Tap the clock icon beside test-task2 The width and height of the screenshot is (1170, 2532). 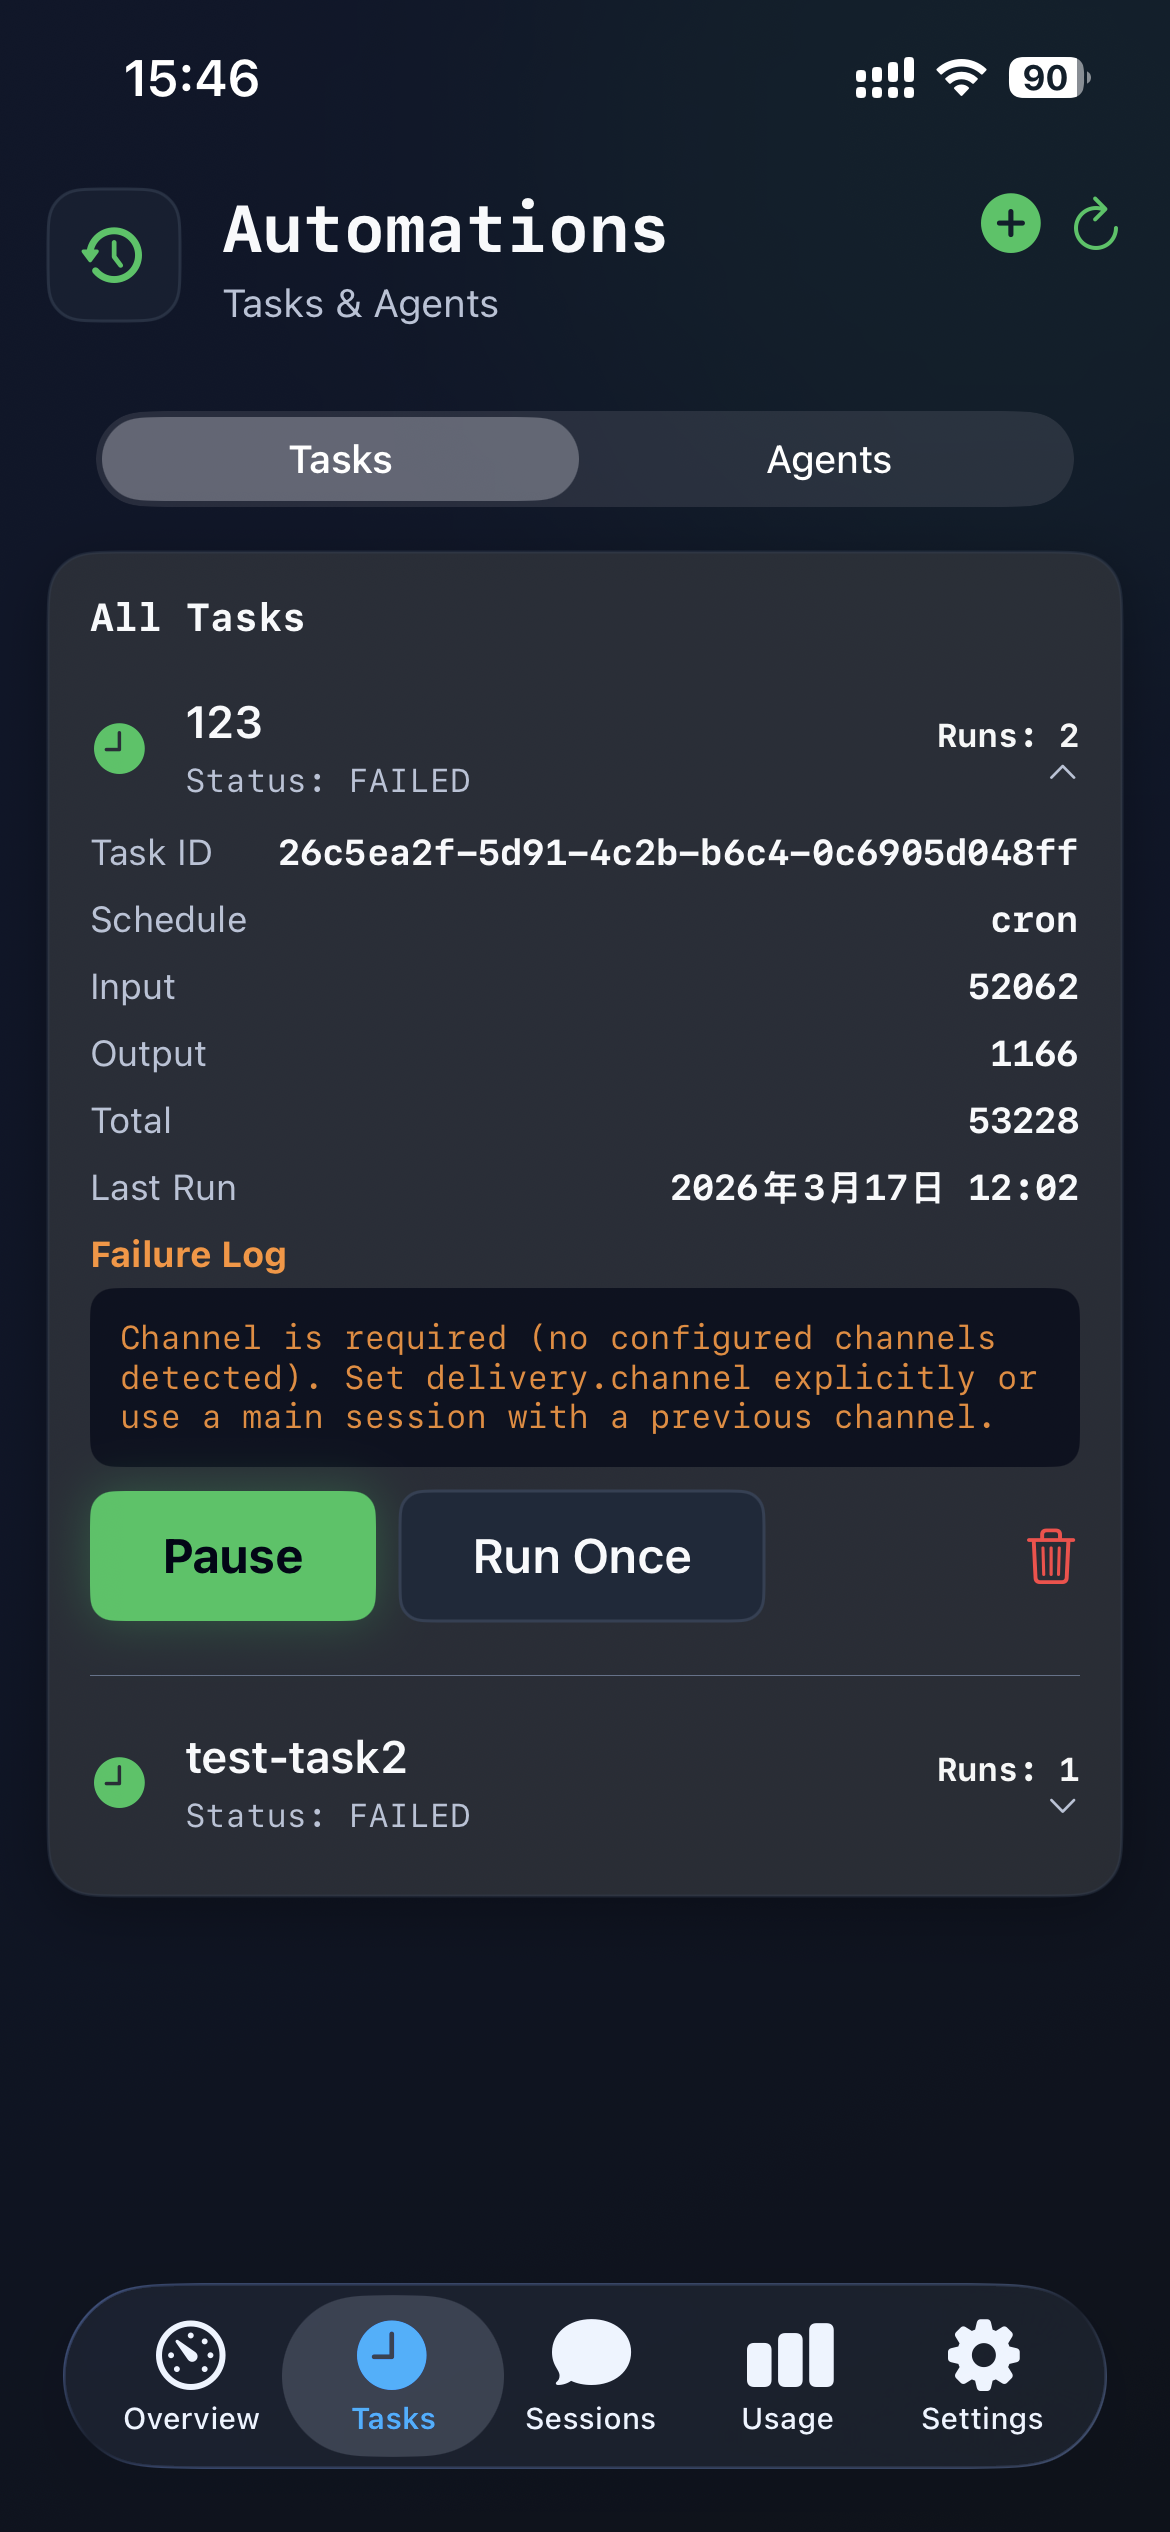click(119, 1782)
